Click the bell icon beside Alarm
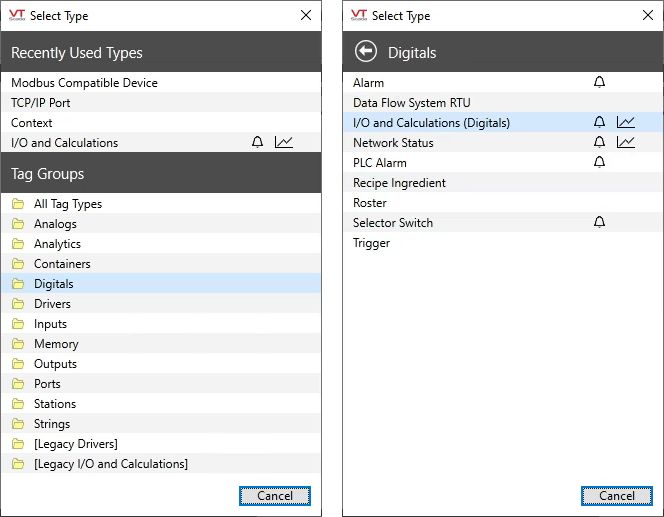 pyautogui.click(x=599, y=82)
